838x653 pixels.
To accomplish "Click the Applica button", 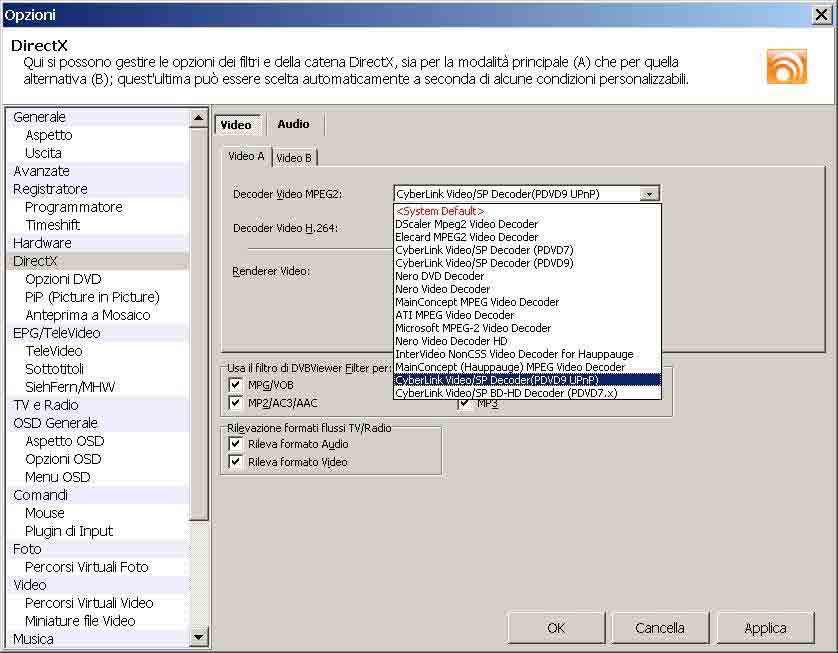I will pos(765,628).
